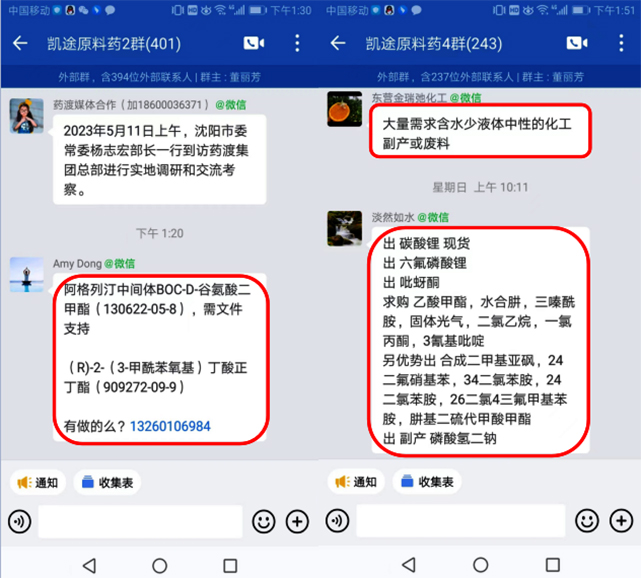Open attachment plus menu in right chat

(x=621, y=521)
